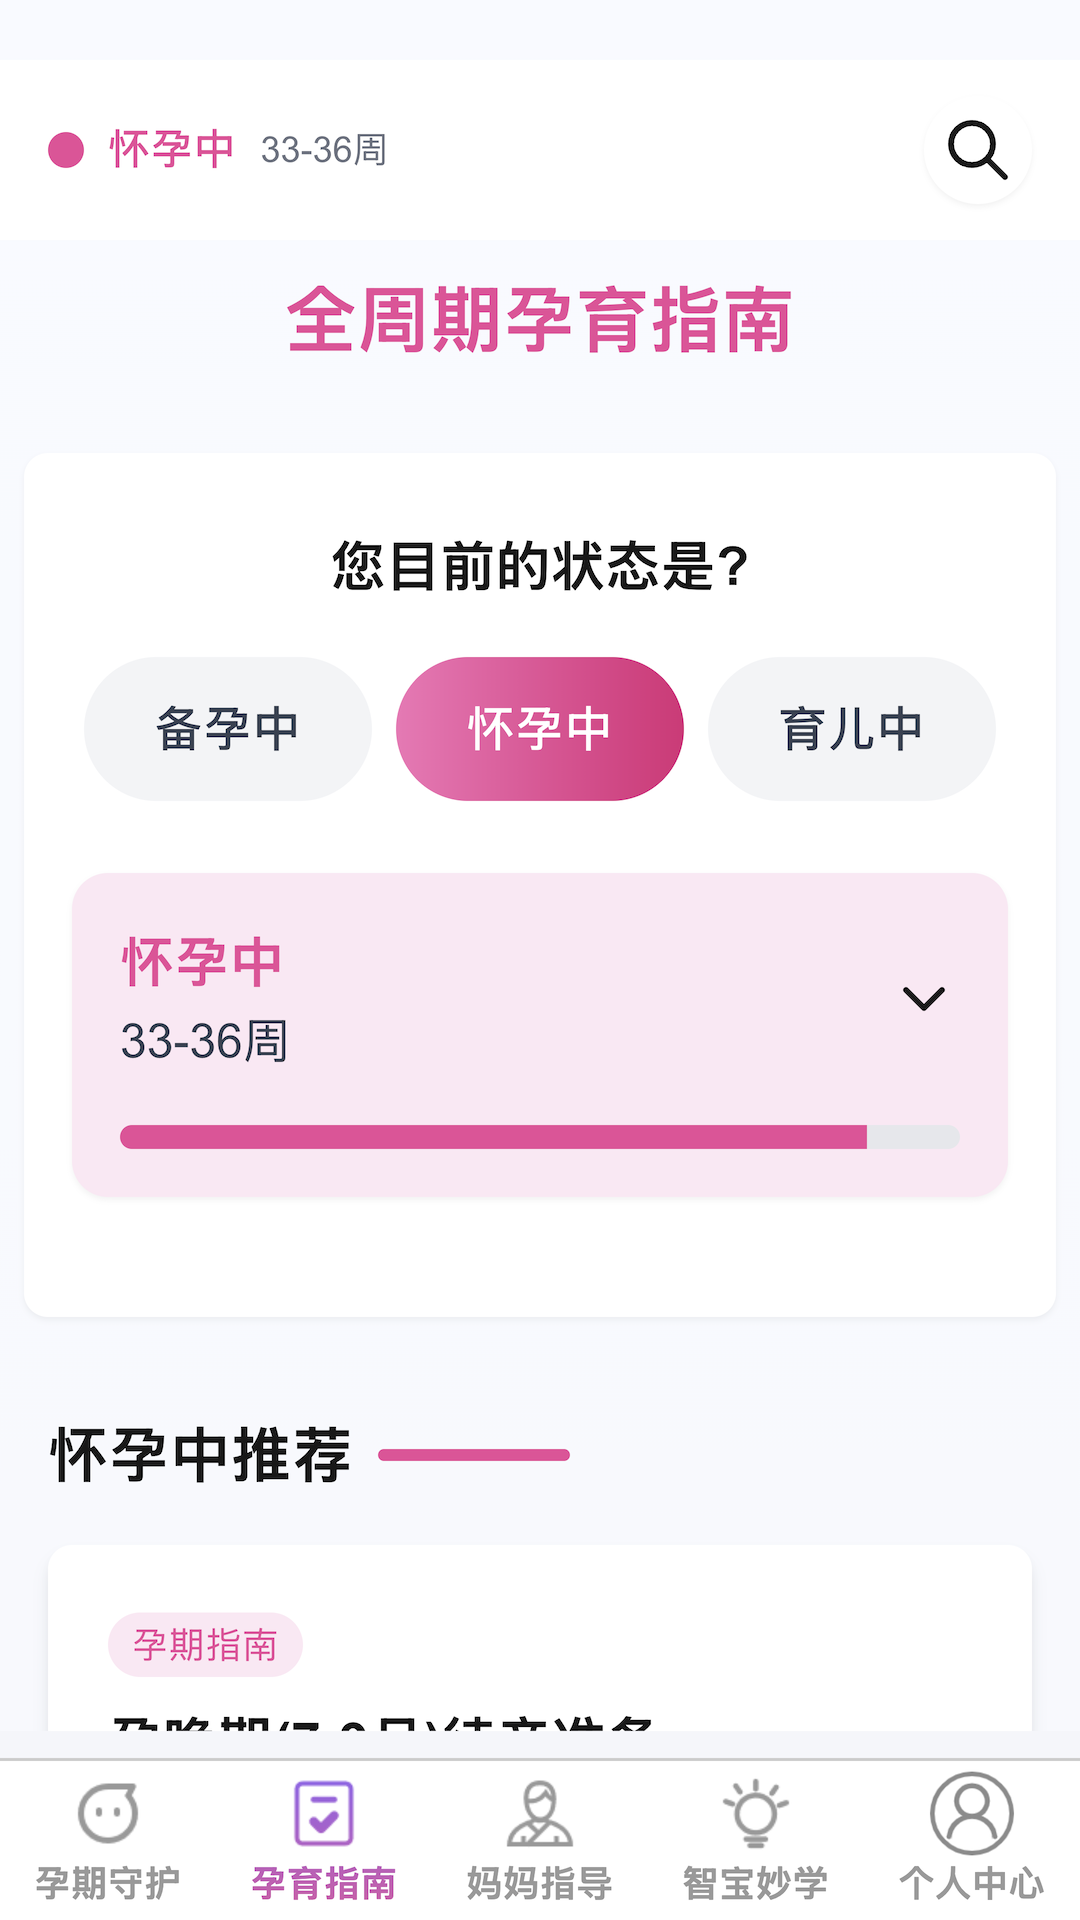Screen dimensions: 1080x1920
Task: Tap the 怀孕中 header status text
Action: coord(172,150)
